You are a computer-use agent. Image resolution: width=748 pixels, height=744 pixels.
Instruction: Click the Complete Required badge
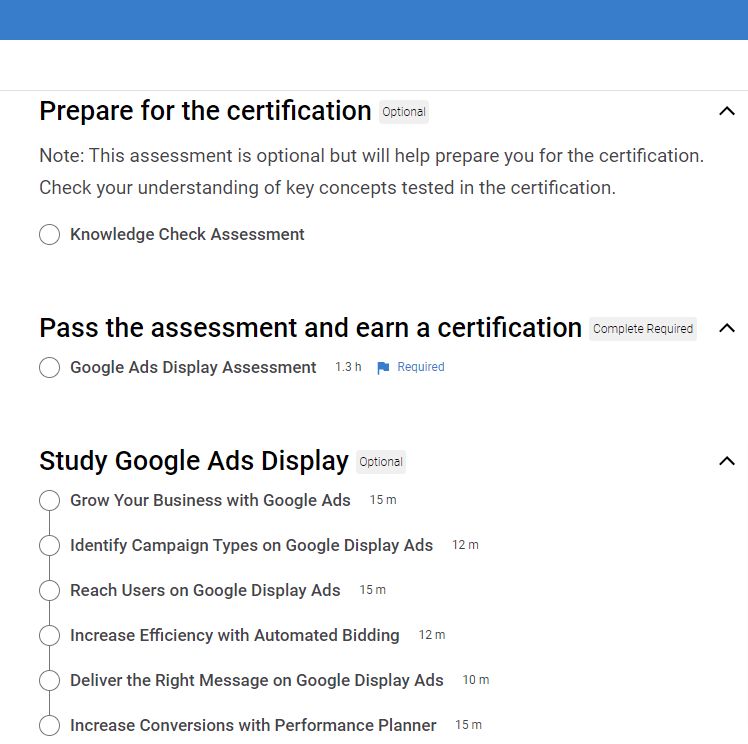click(642, 329)
